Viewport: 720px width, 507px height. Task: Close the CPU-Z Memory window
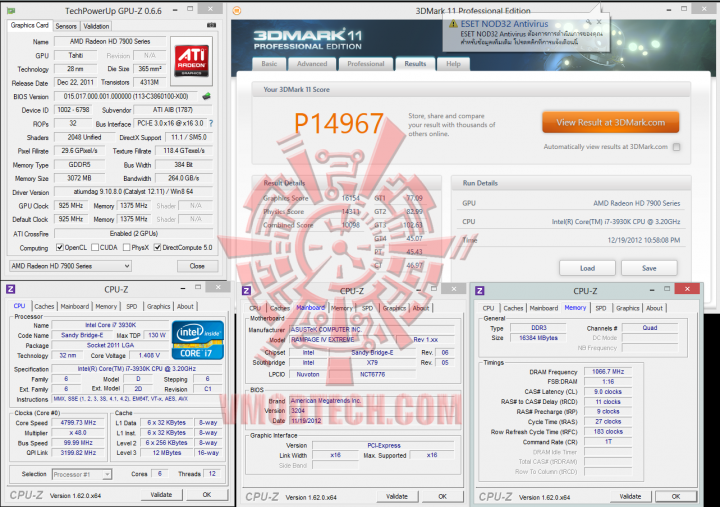(x=687, y=289)
